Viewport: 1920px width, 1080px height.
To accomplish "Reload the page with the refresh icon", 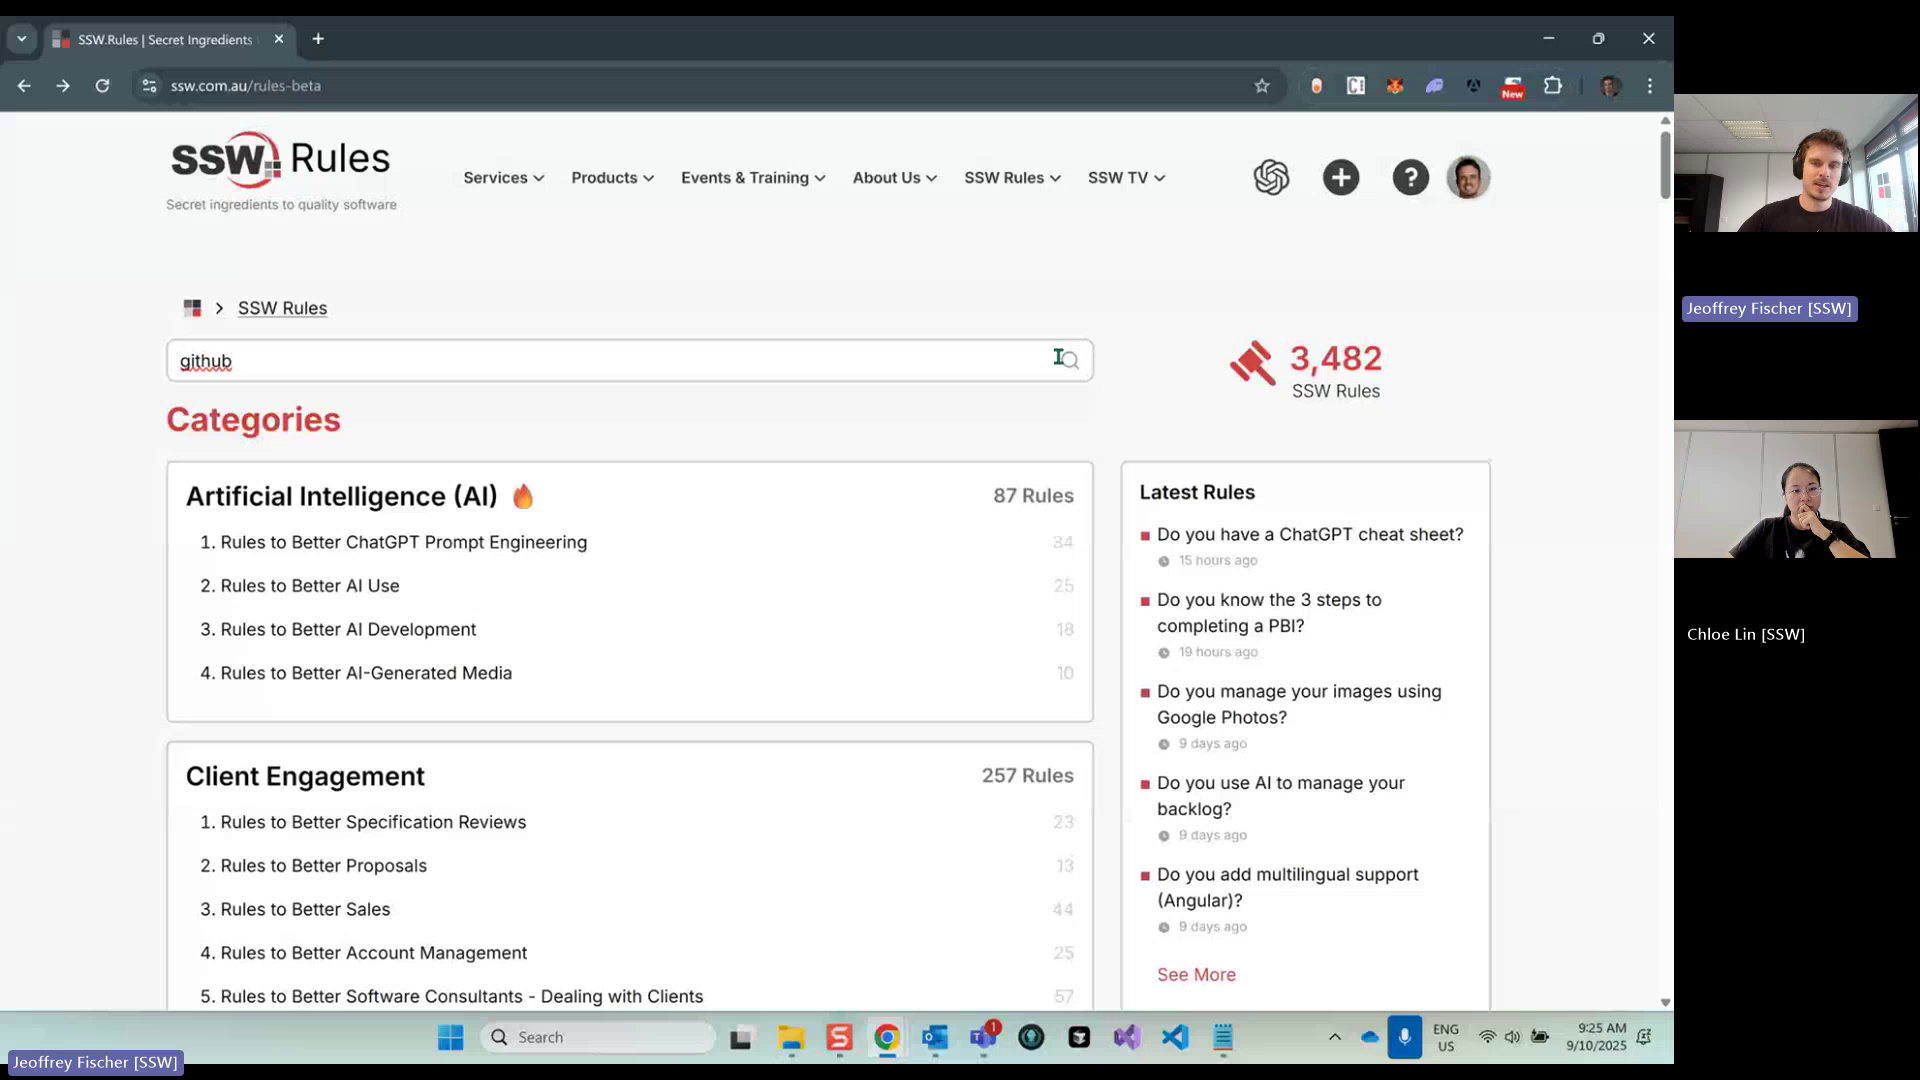I will point(102,86).
